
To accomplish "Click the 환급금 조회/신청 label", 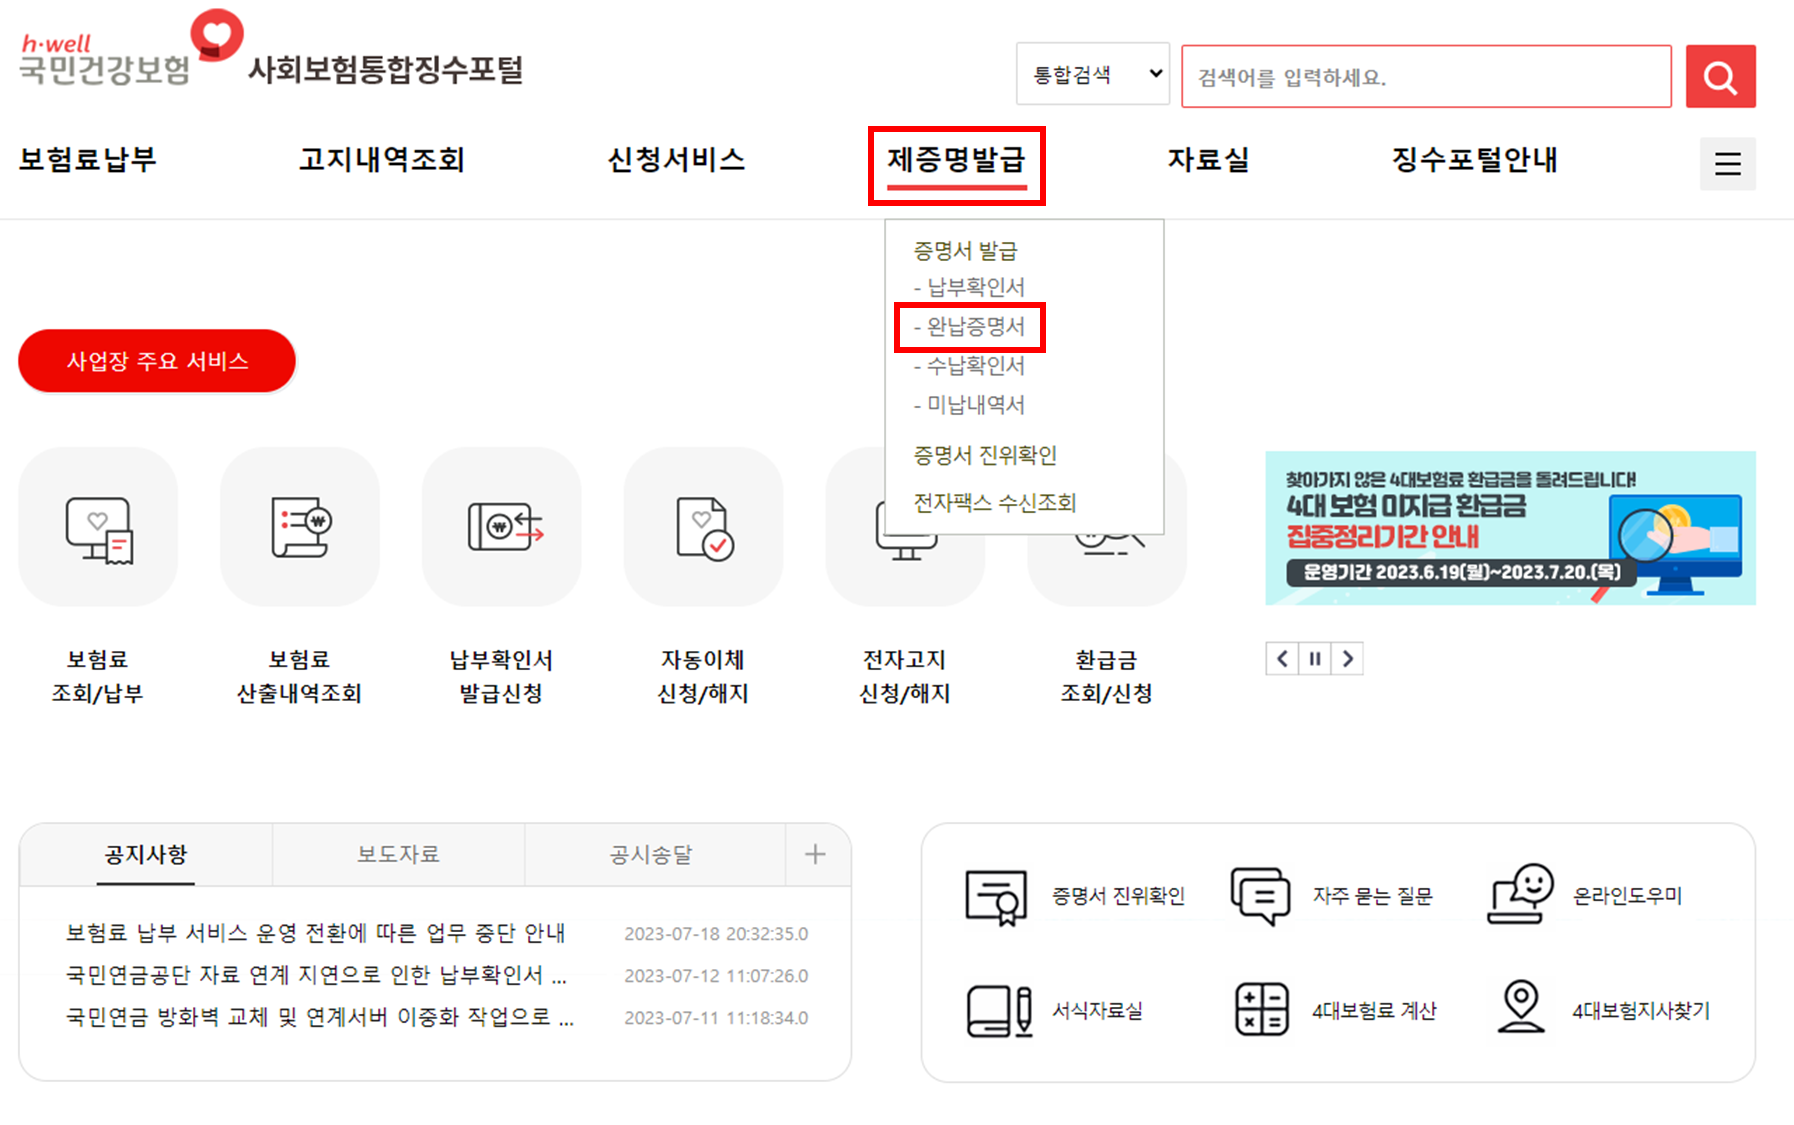I will tap(1107, 677).
